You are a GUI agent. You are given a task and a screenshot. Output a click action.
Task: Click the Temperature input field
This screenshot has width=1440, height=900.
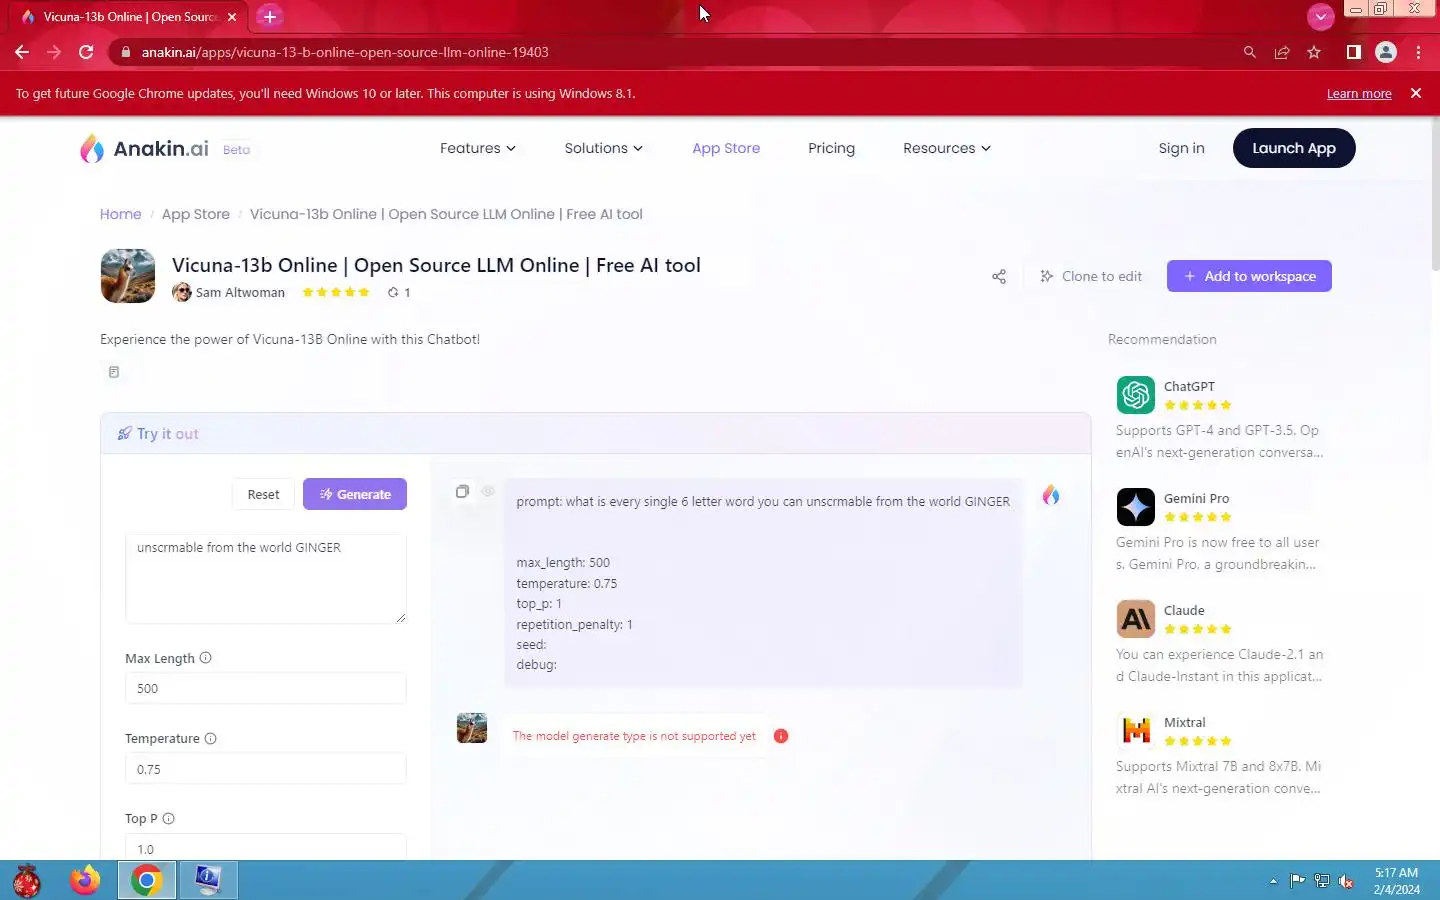tap(266, 769)
